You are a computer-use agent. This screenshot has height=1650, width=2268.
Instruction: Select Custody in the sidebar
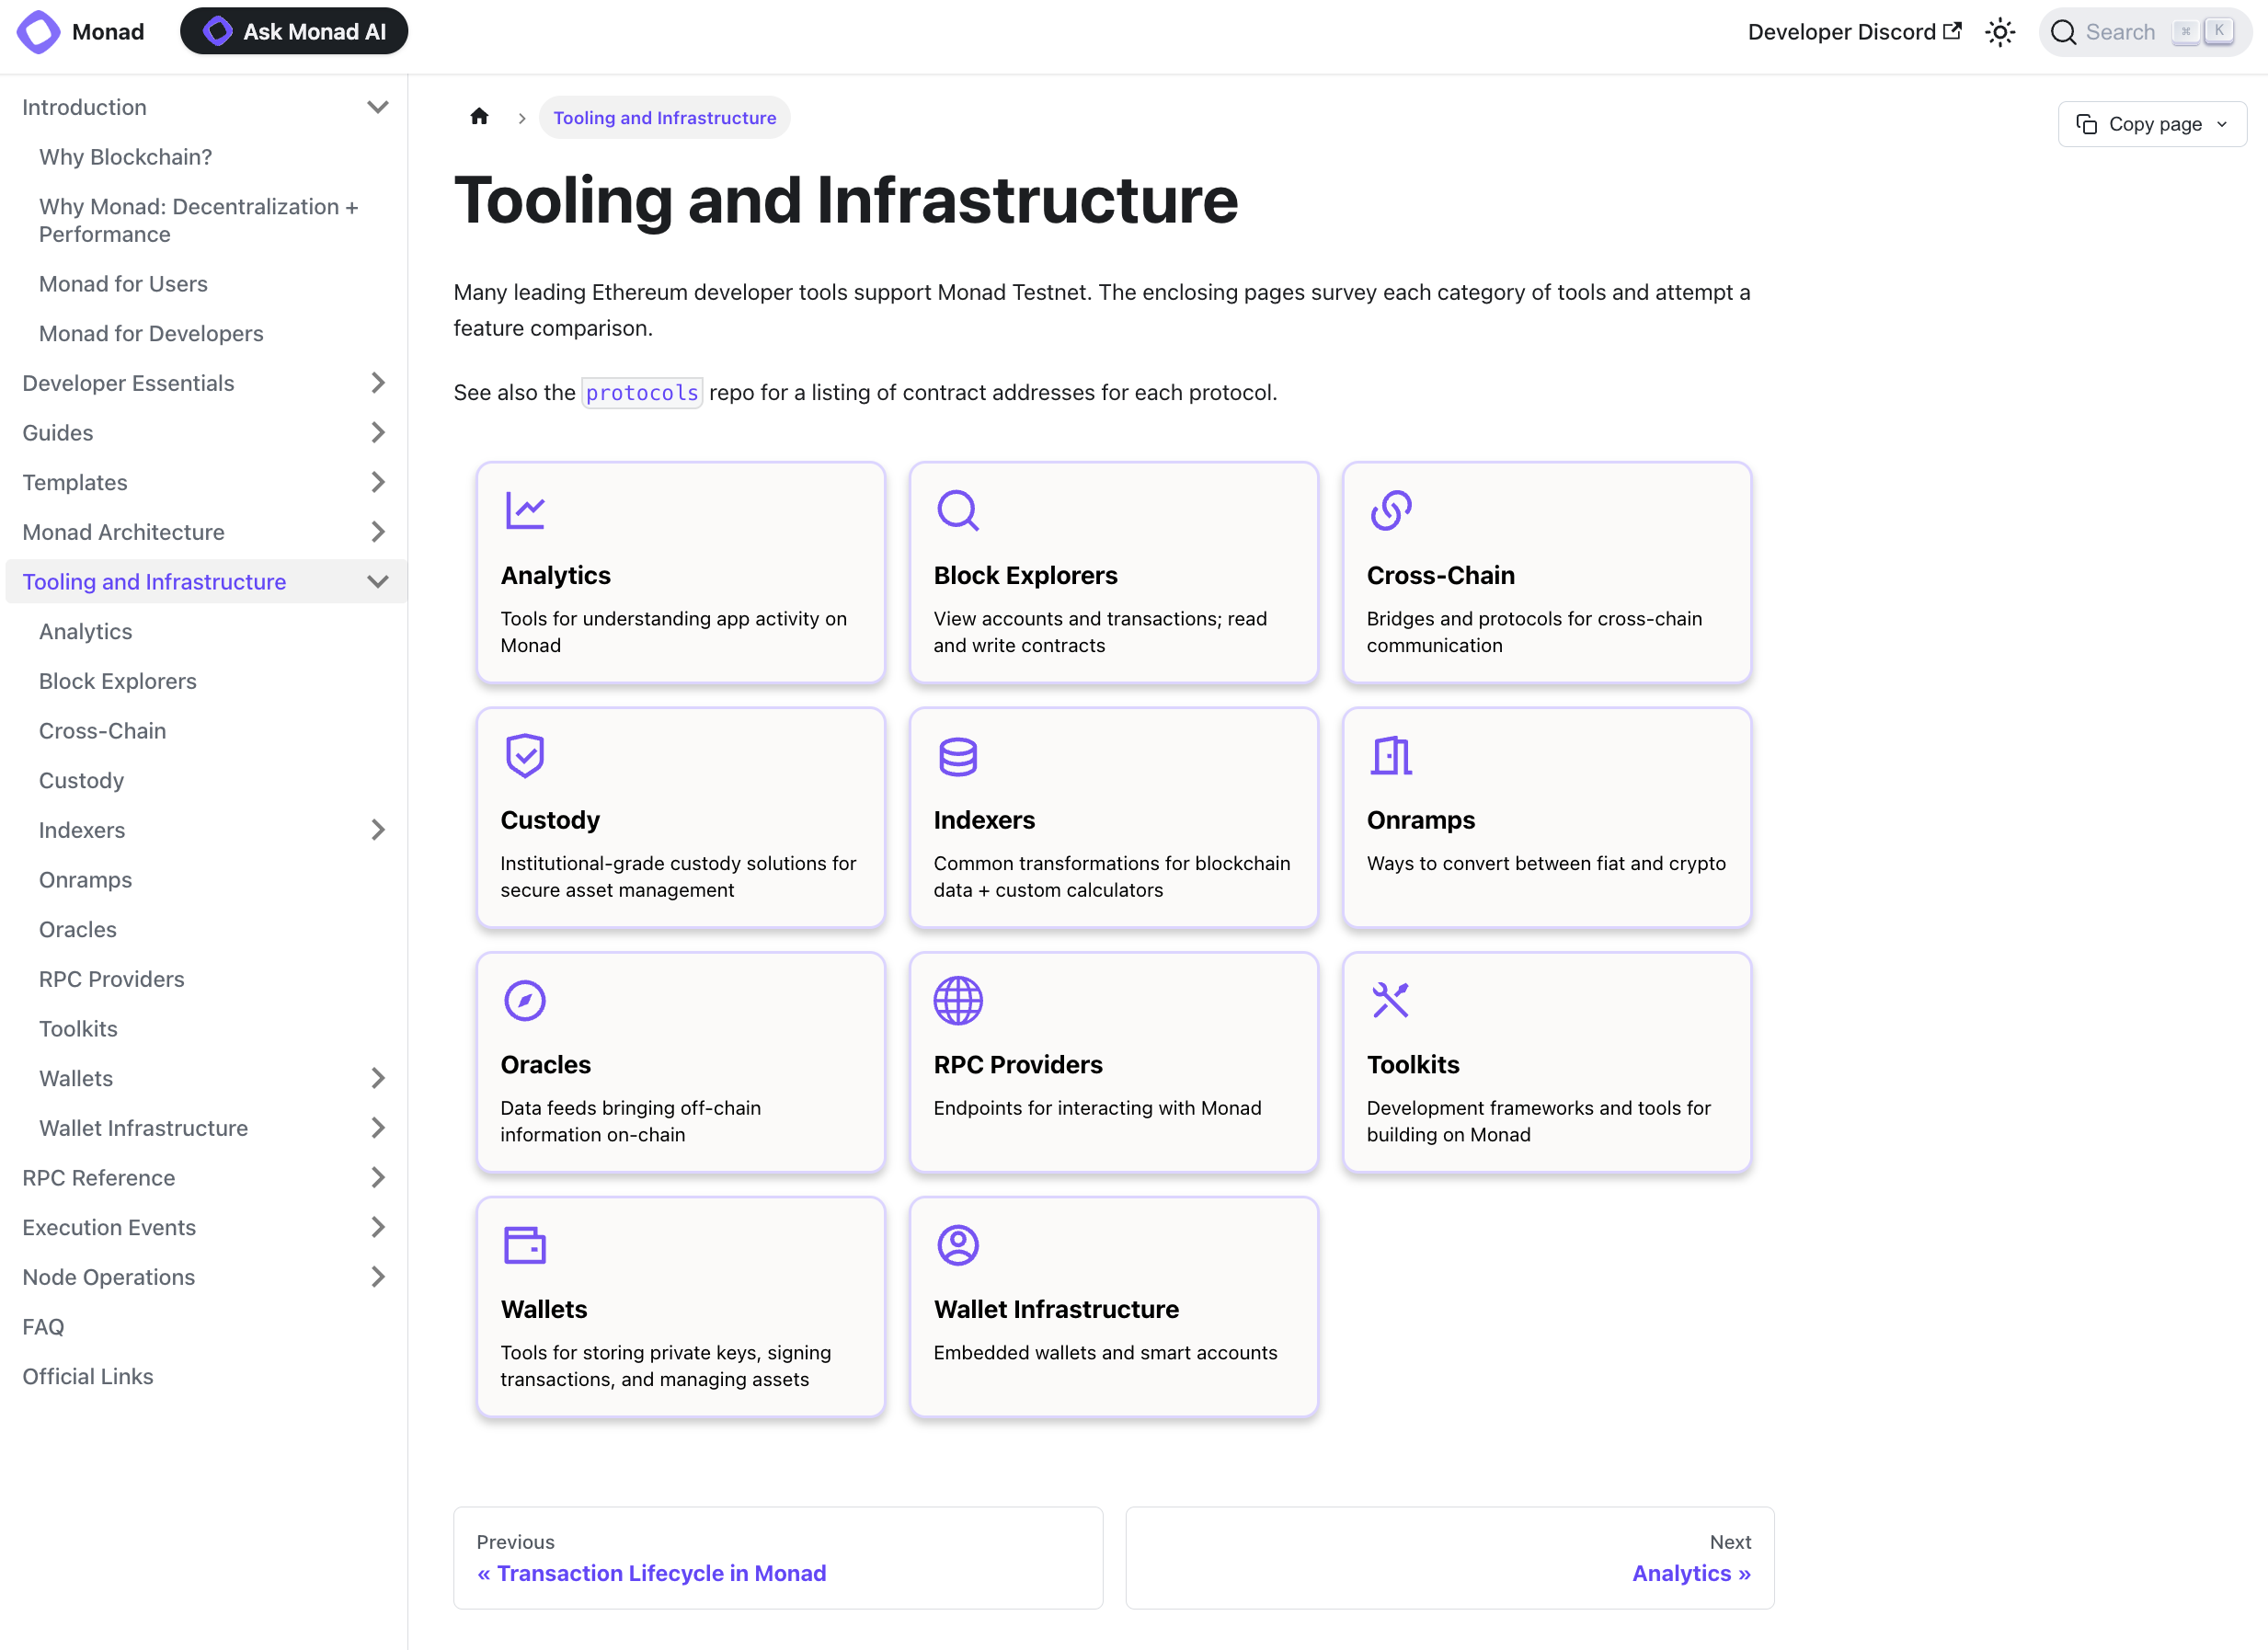coord(81,781)
